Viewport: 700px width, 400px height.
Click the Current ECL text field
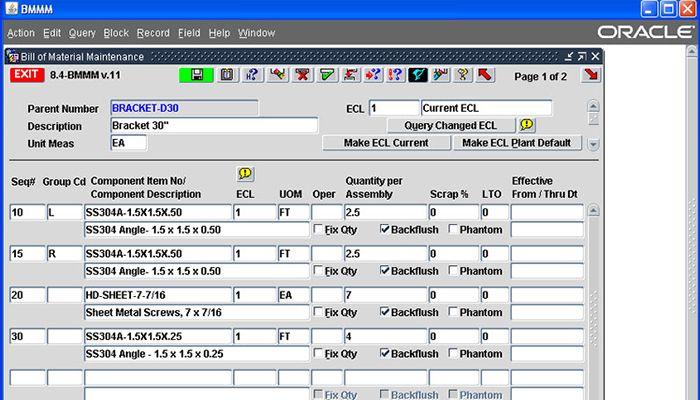[x=486, y=108]
